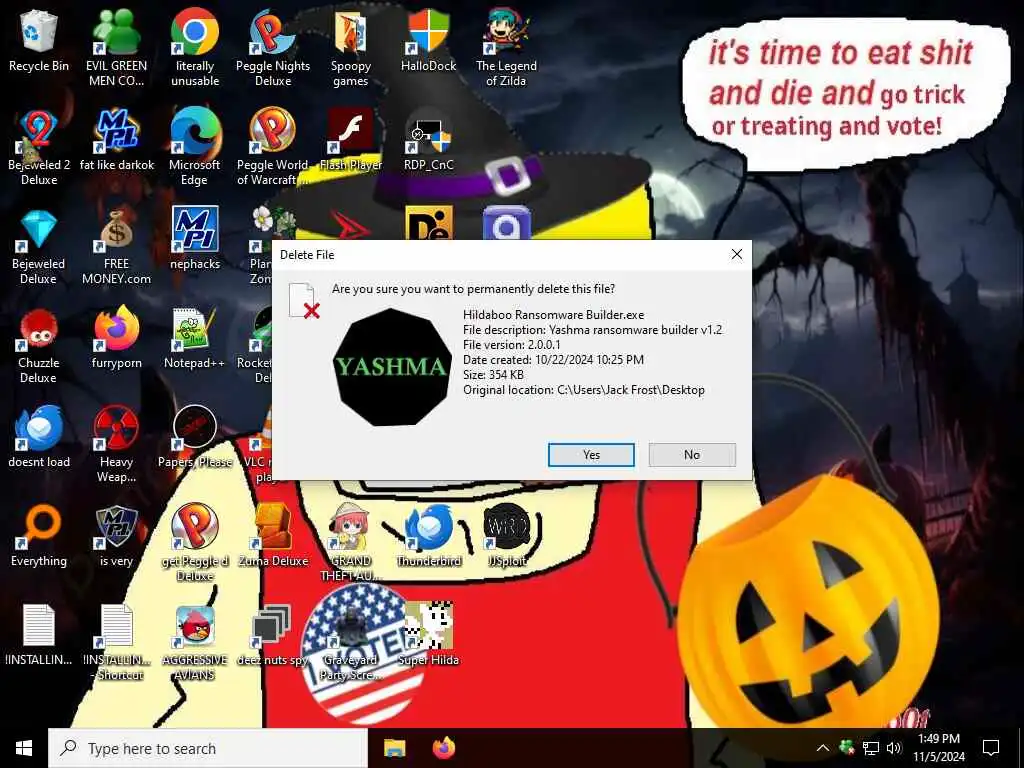The image size is (1024, 768).
Task: Select The Legend of Zilda shortcut
Action: coord(506,48)
